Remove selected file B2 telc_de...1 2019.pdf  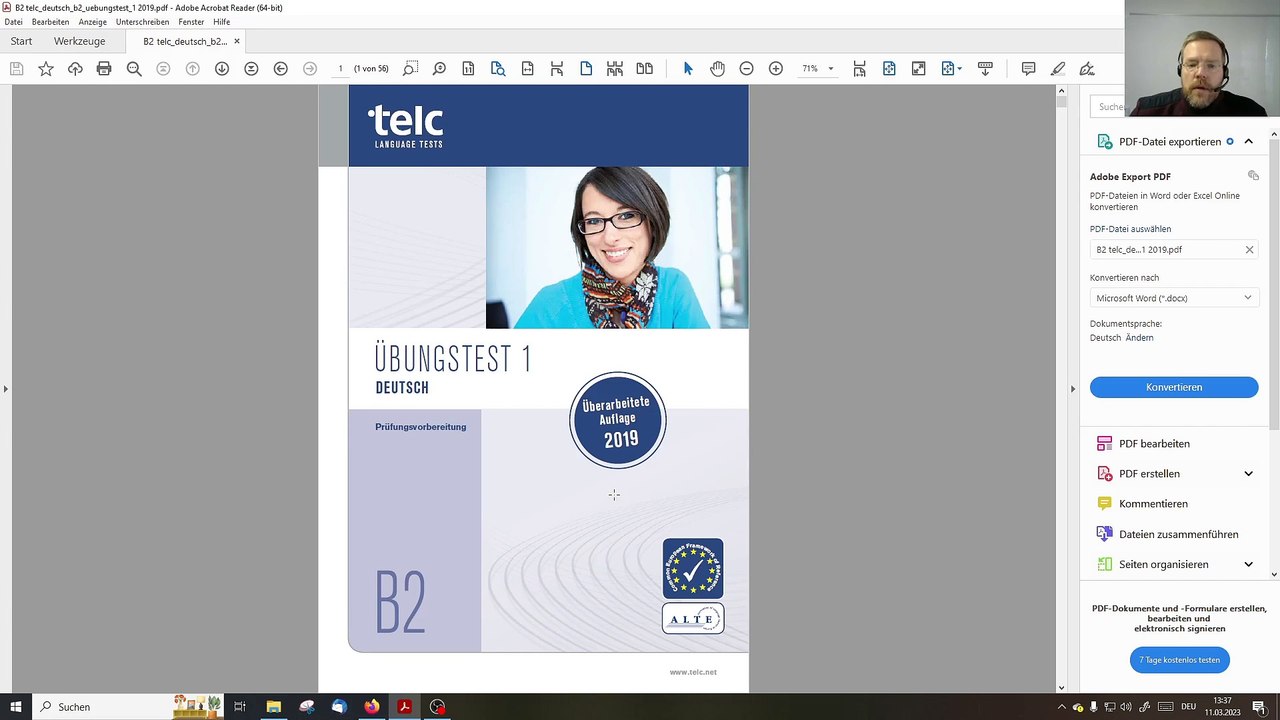pos(1249,250)
